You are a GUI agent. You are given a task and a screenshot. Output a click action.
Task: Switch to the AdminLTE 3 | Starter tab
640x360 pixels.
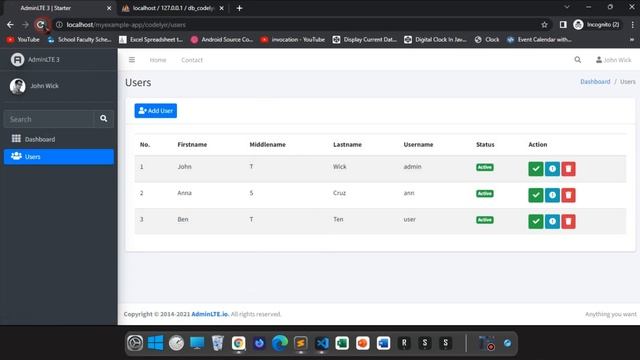60,8
